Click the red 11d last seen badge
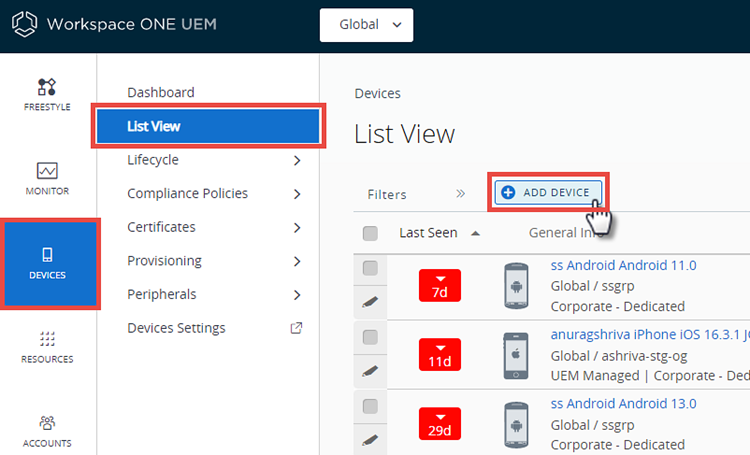The width and height of the screenshot is (750, 455). 440,355
